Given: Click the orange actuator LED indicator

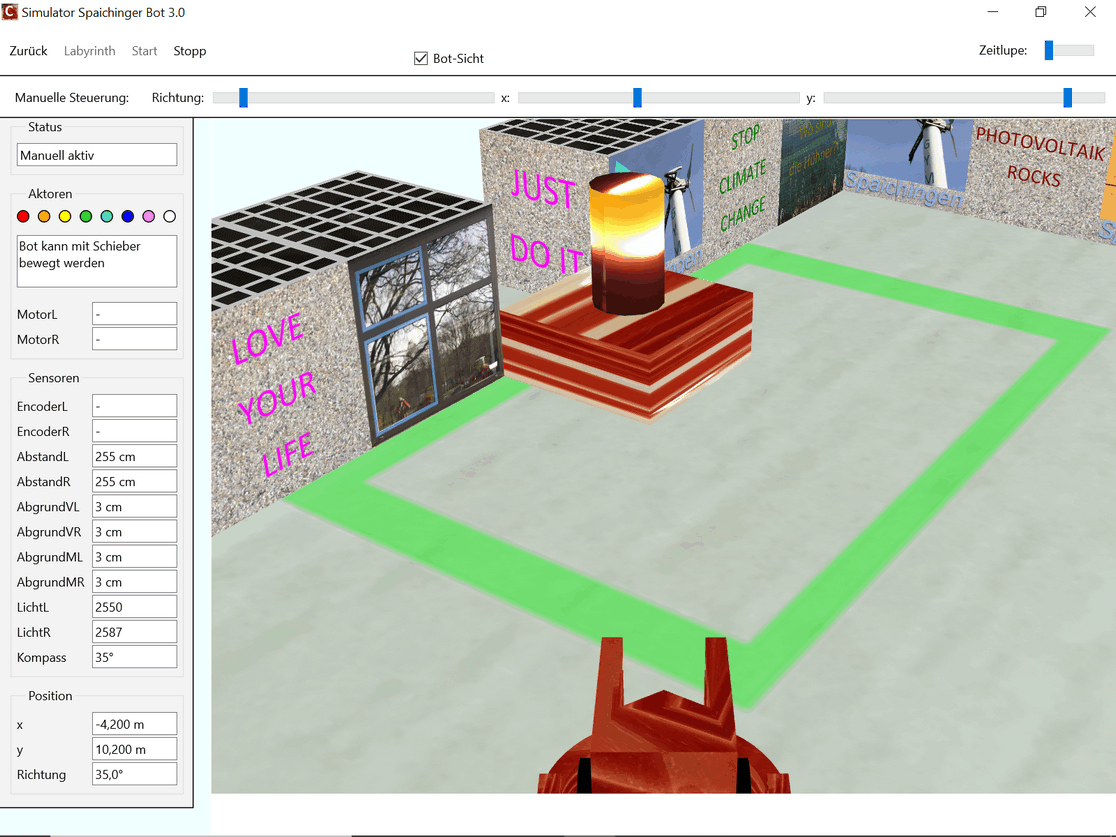Looking at the screenshot, I should tap(44, 216).
